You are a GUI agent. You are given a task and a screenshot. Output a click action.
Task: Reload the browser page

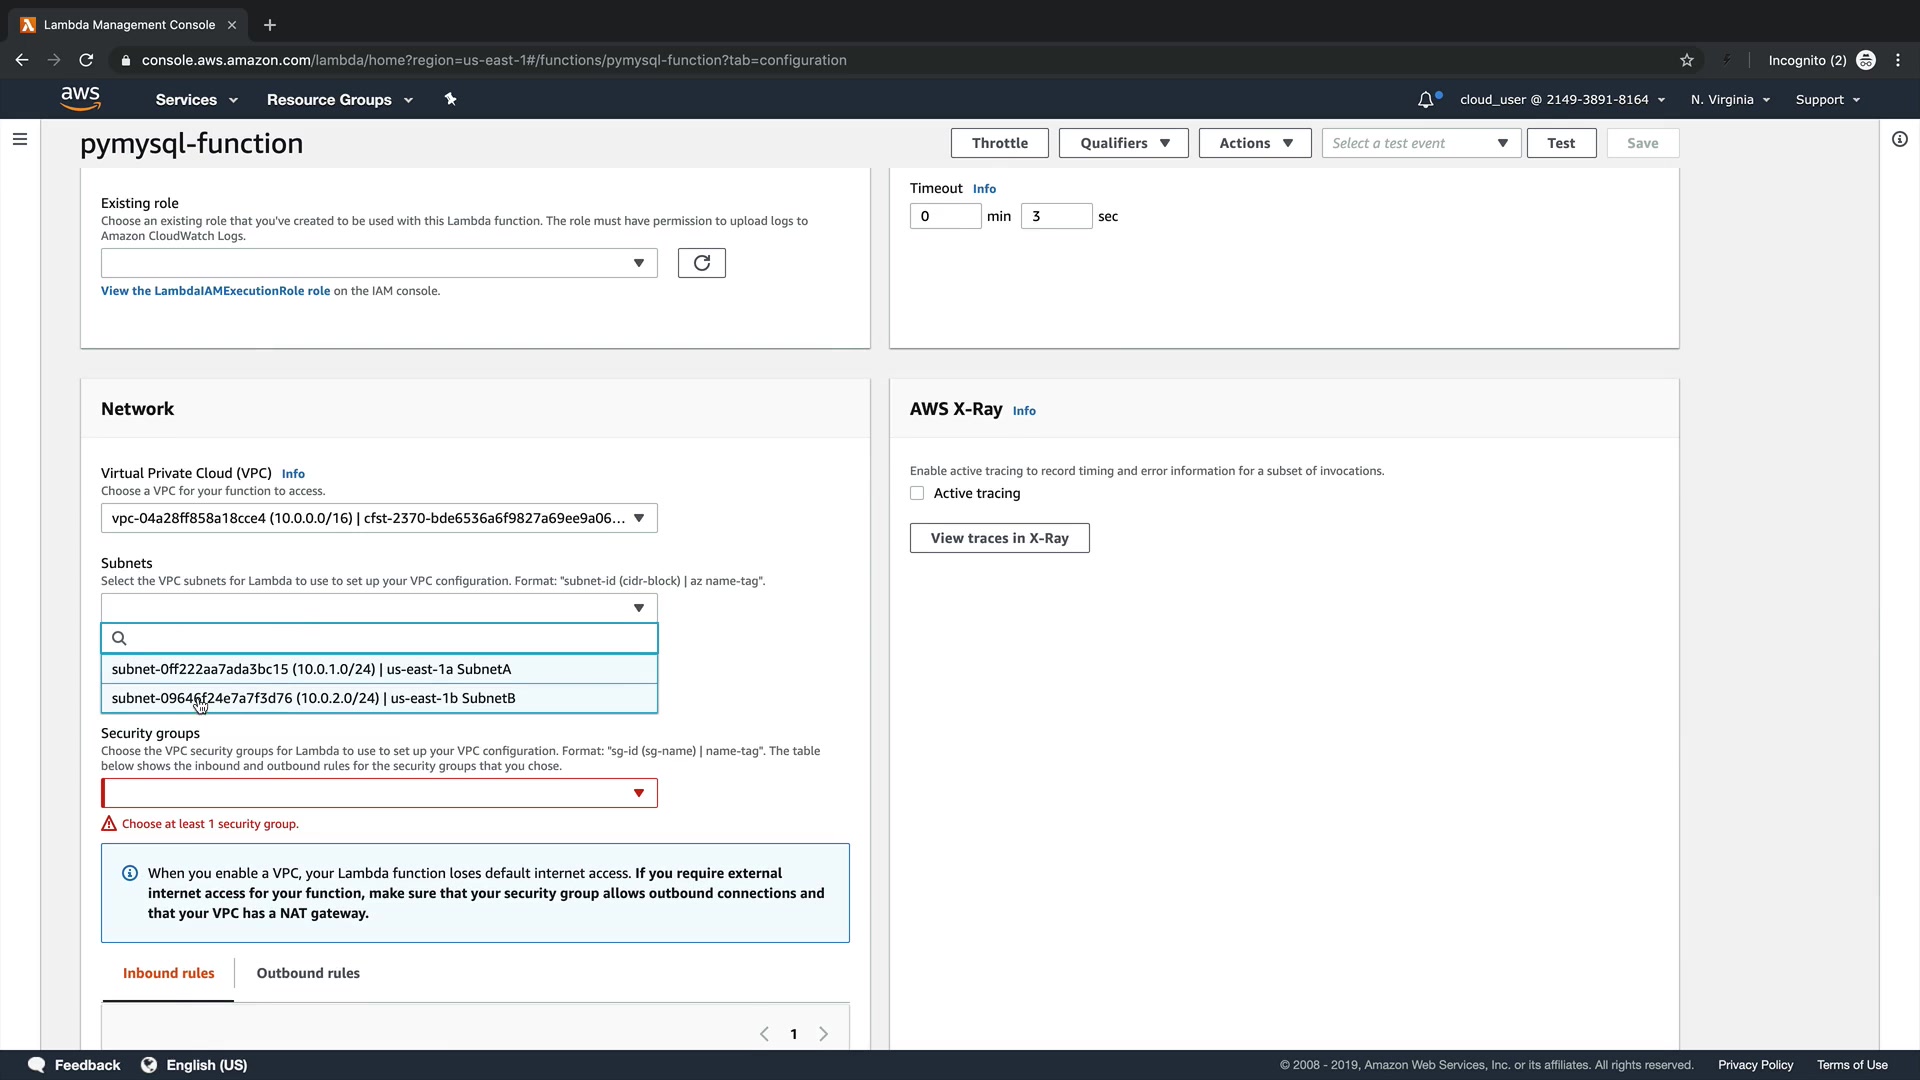[86, 60]
